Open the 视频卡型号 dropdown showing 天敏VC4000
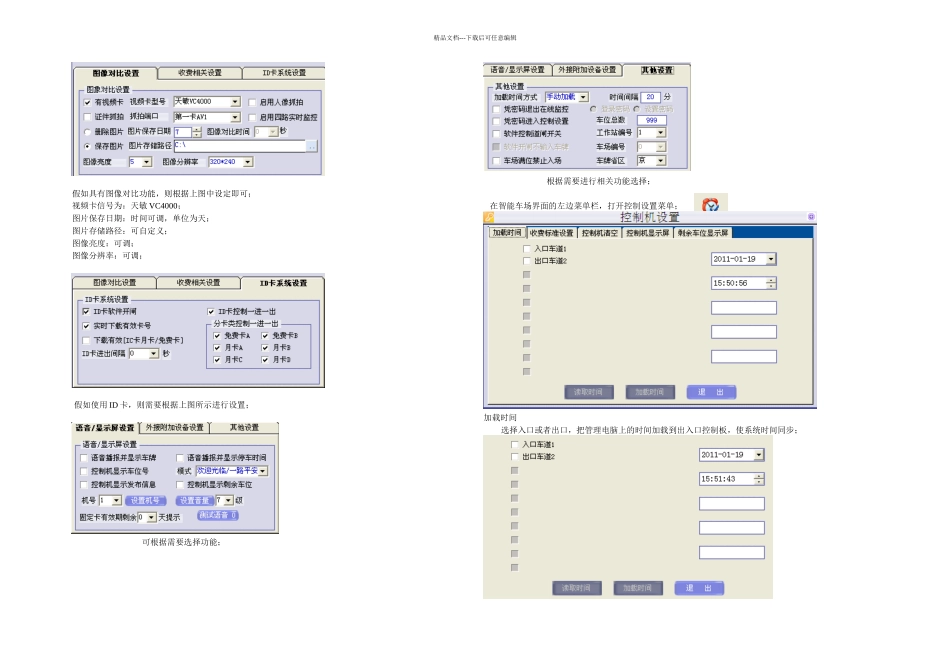This screenshot has height=672, width=950. pos(236,102)
